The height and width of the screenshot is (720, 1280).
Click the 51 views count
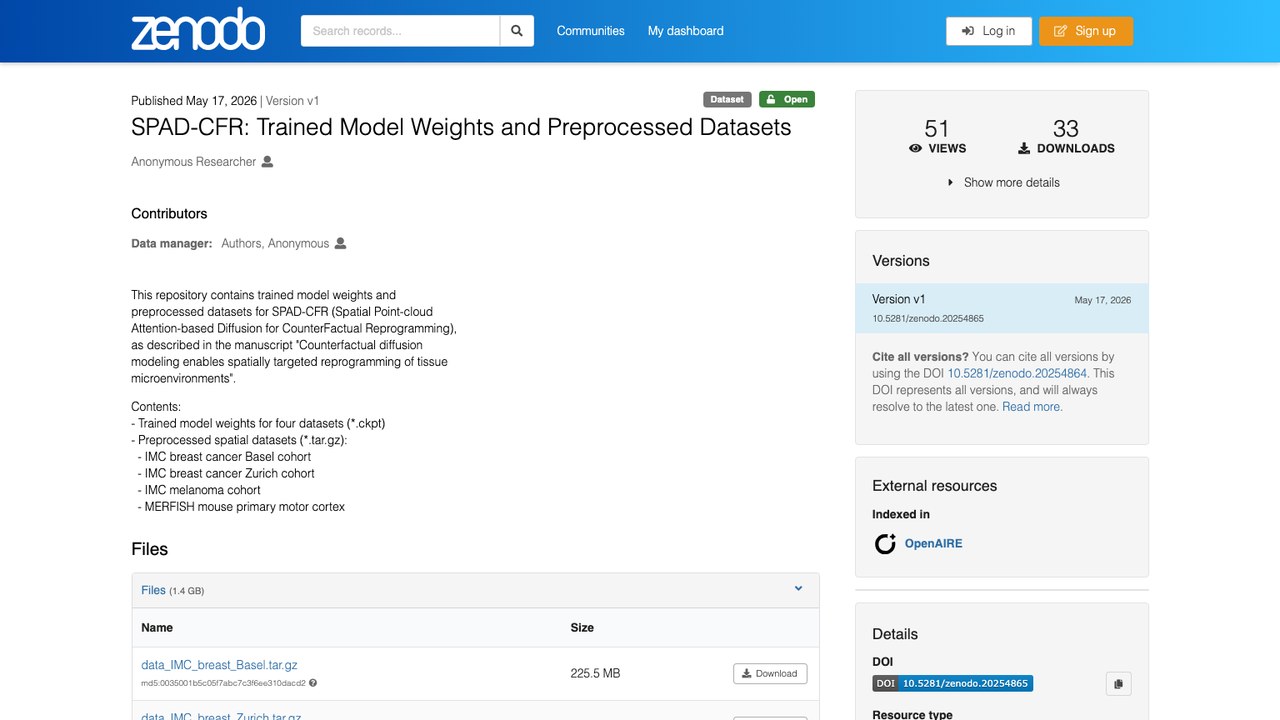pyautogui.click(x=937, y=128)
